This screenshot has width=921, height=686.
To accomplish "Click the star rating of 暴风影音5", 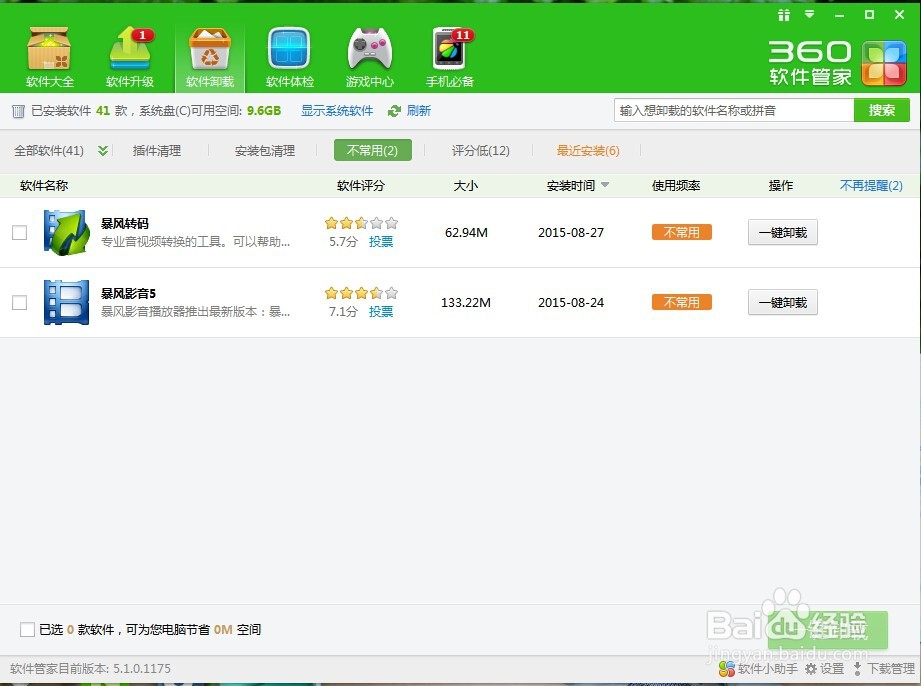I will pyautogui.click(x=361, y=293).
